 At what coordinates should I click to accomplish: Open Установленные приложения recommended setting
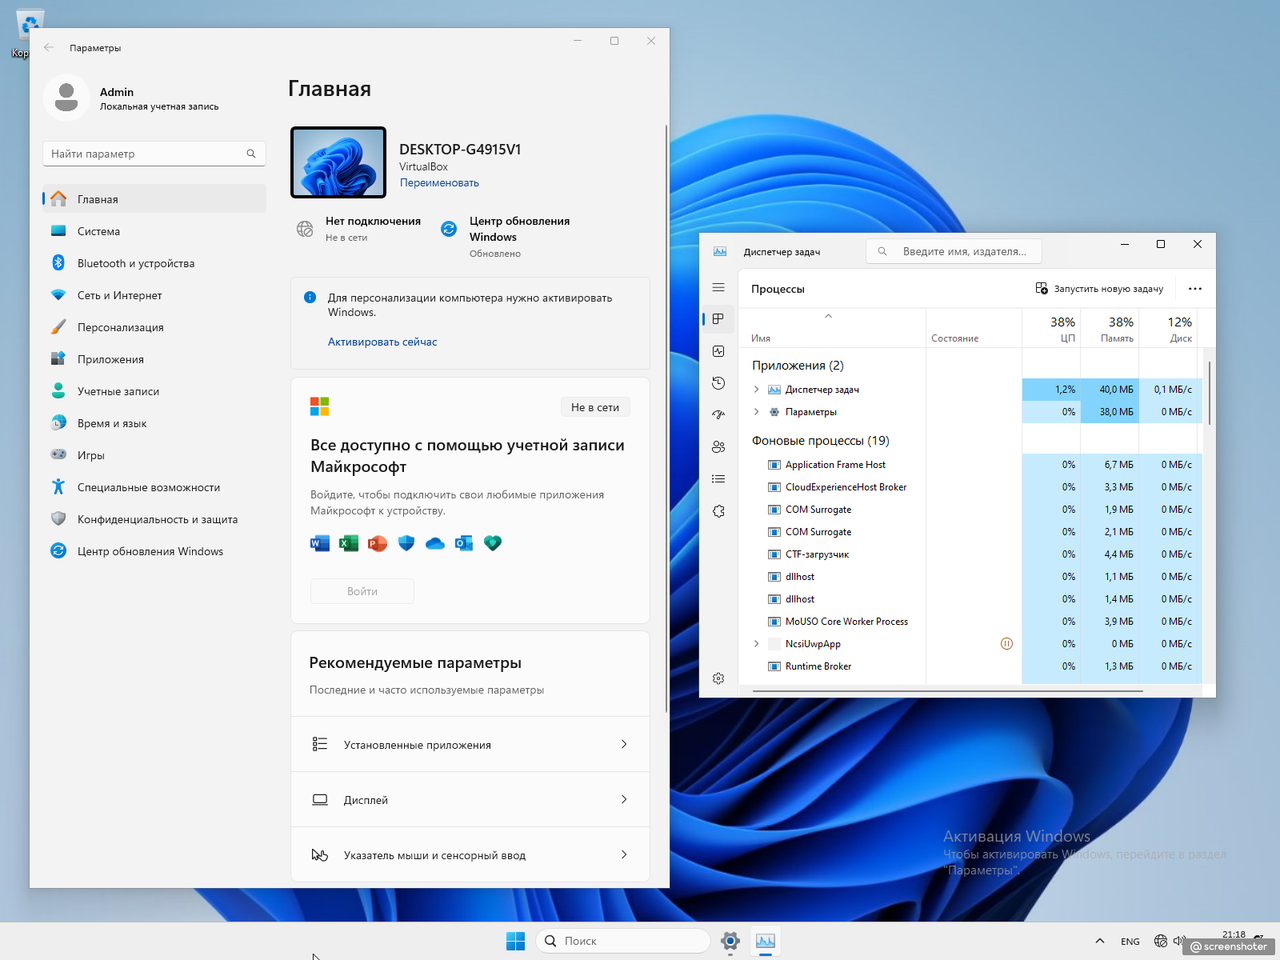tap(470, 744)
